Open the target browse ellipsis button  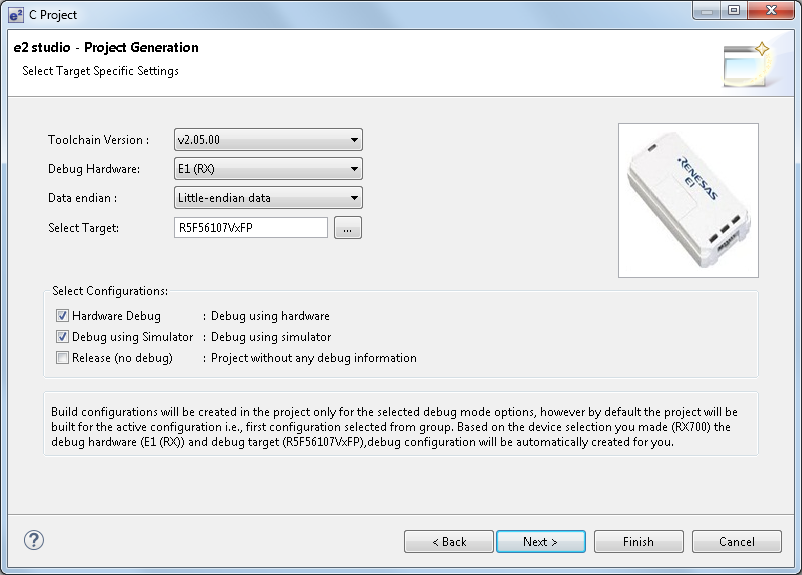click(x=348, y=228)
